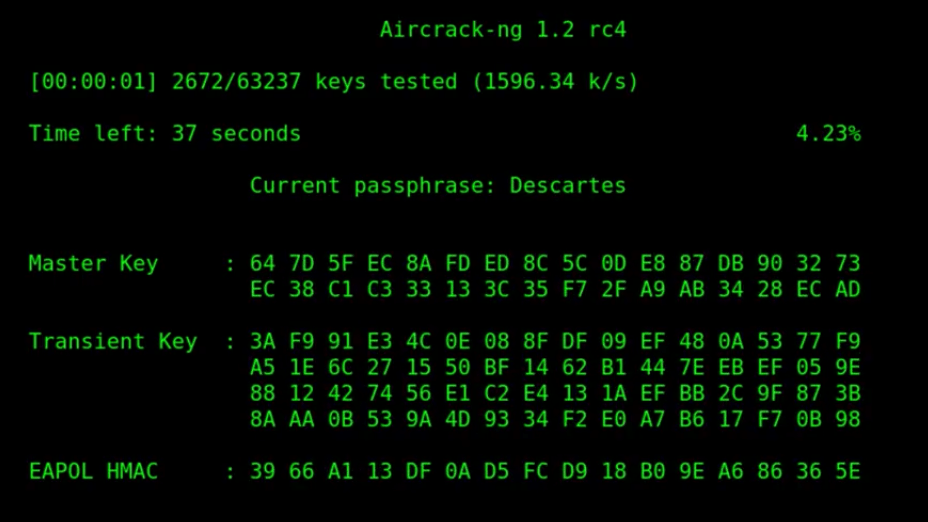The width and height of the screenshot is (928, 522).
Task: Click the Transient Key row starting with 88
Action: tap(554, 394)
